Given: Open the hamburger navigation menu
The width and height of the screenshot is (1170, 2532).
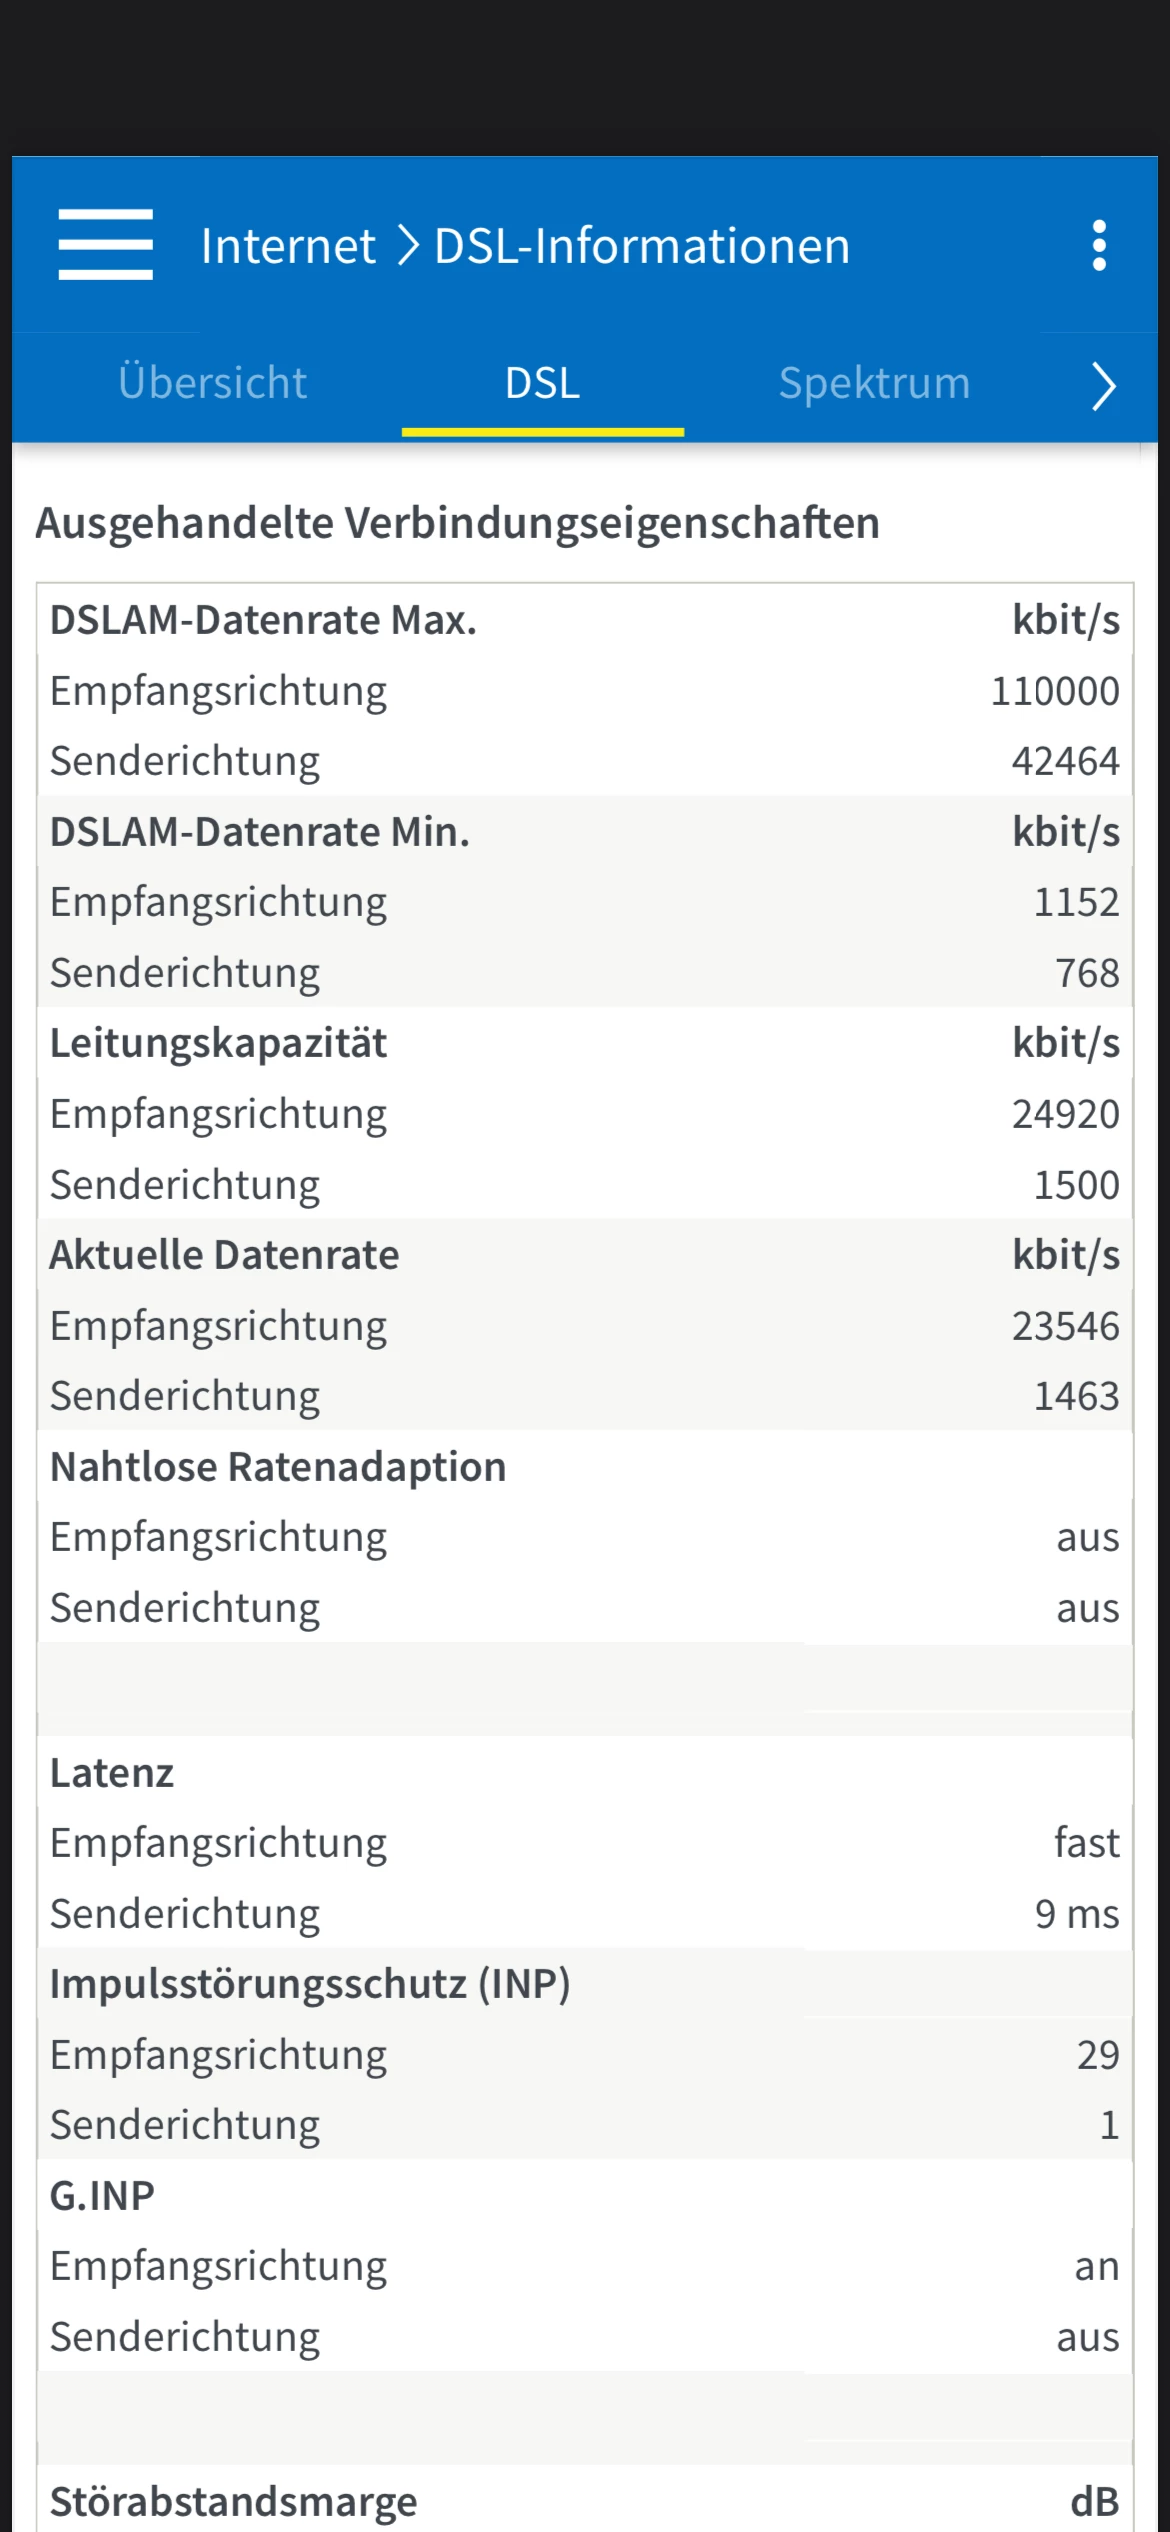Looking at the screenshot, I should pyautogui.click(x=105, y=245).
